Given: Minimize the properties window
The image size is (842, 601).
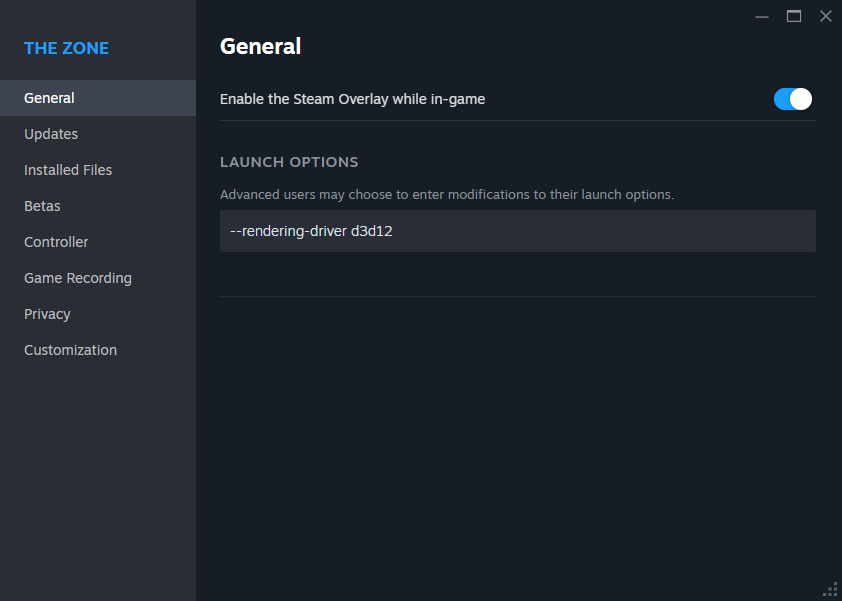Looking at the screenshot, I should 762,16.
